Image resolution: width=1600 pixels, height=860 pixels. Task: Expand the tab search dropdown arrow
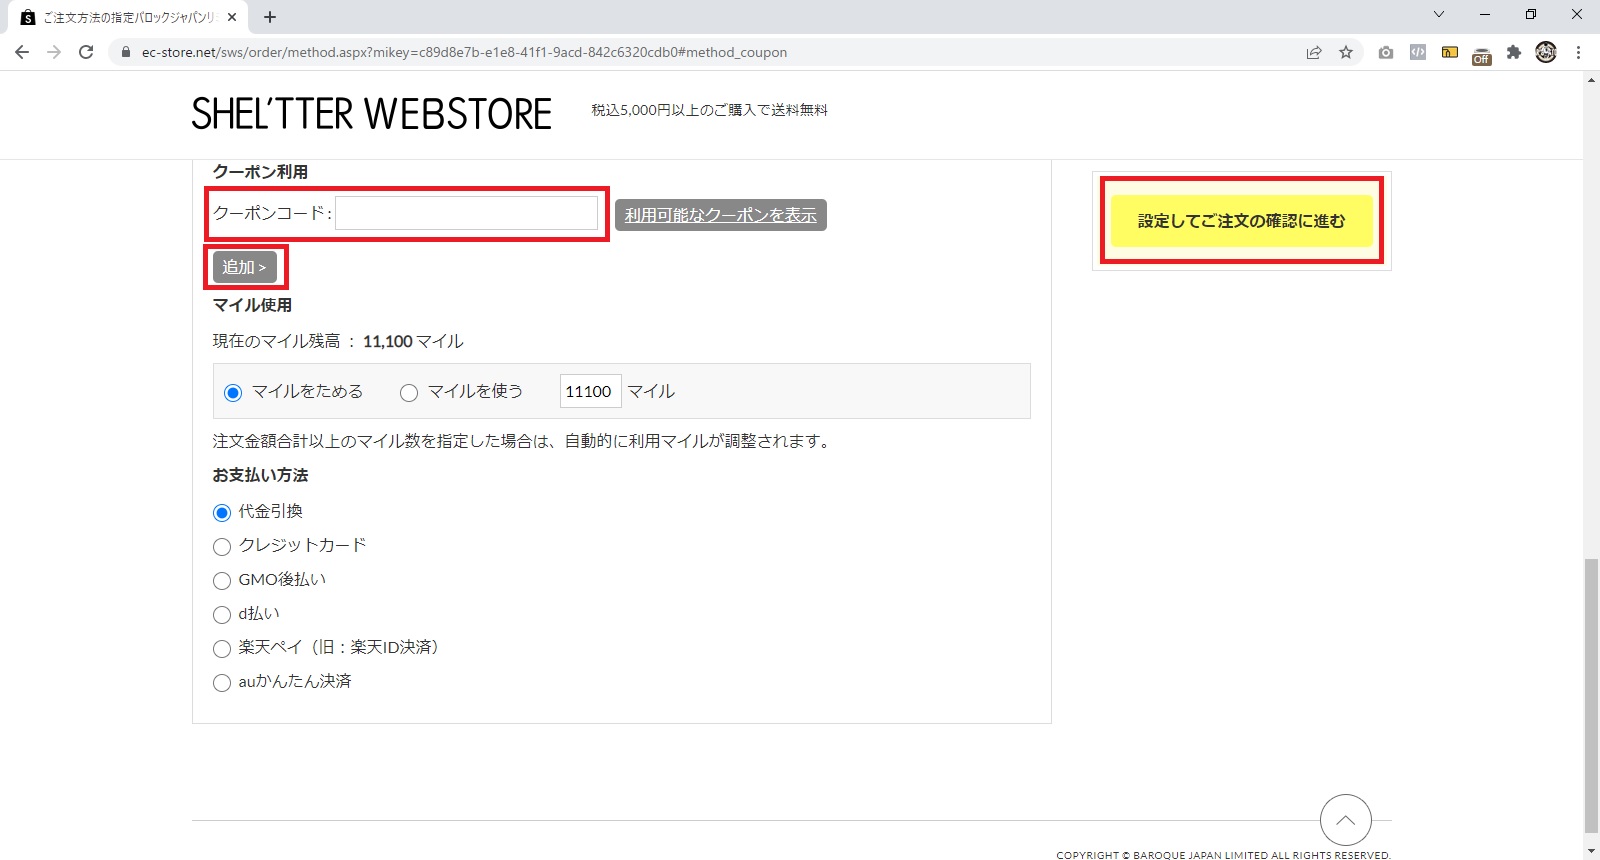(x=1438, y=15)
